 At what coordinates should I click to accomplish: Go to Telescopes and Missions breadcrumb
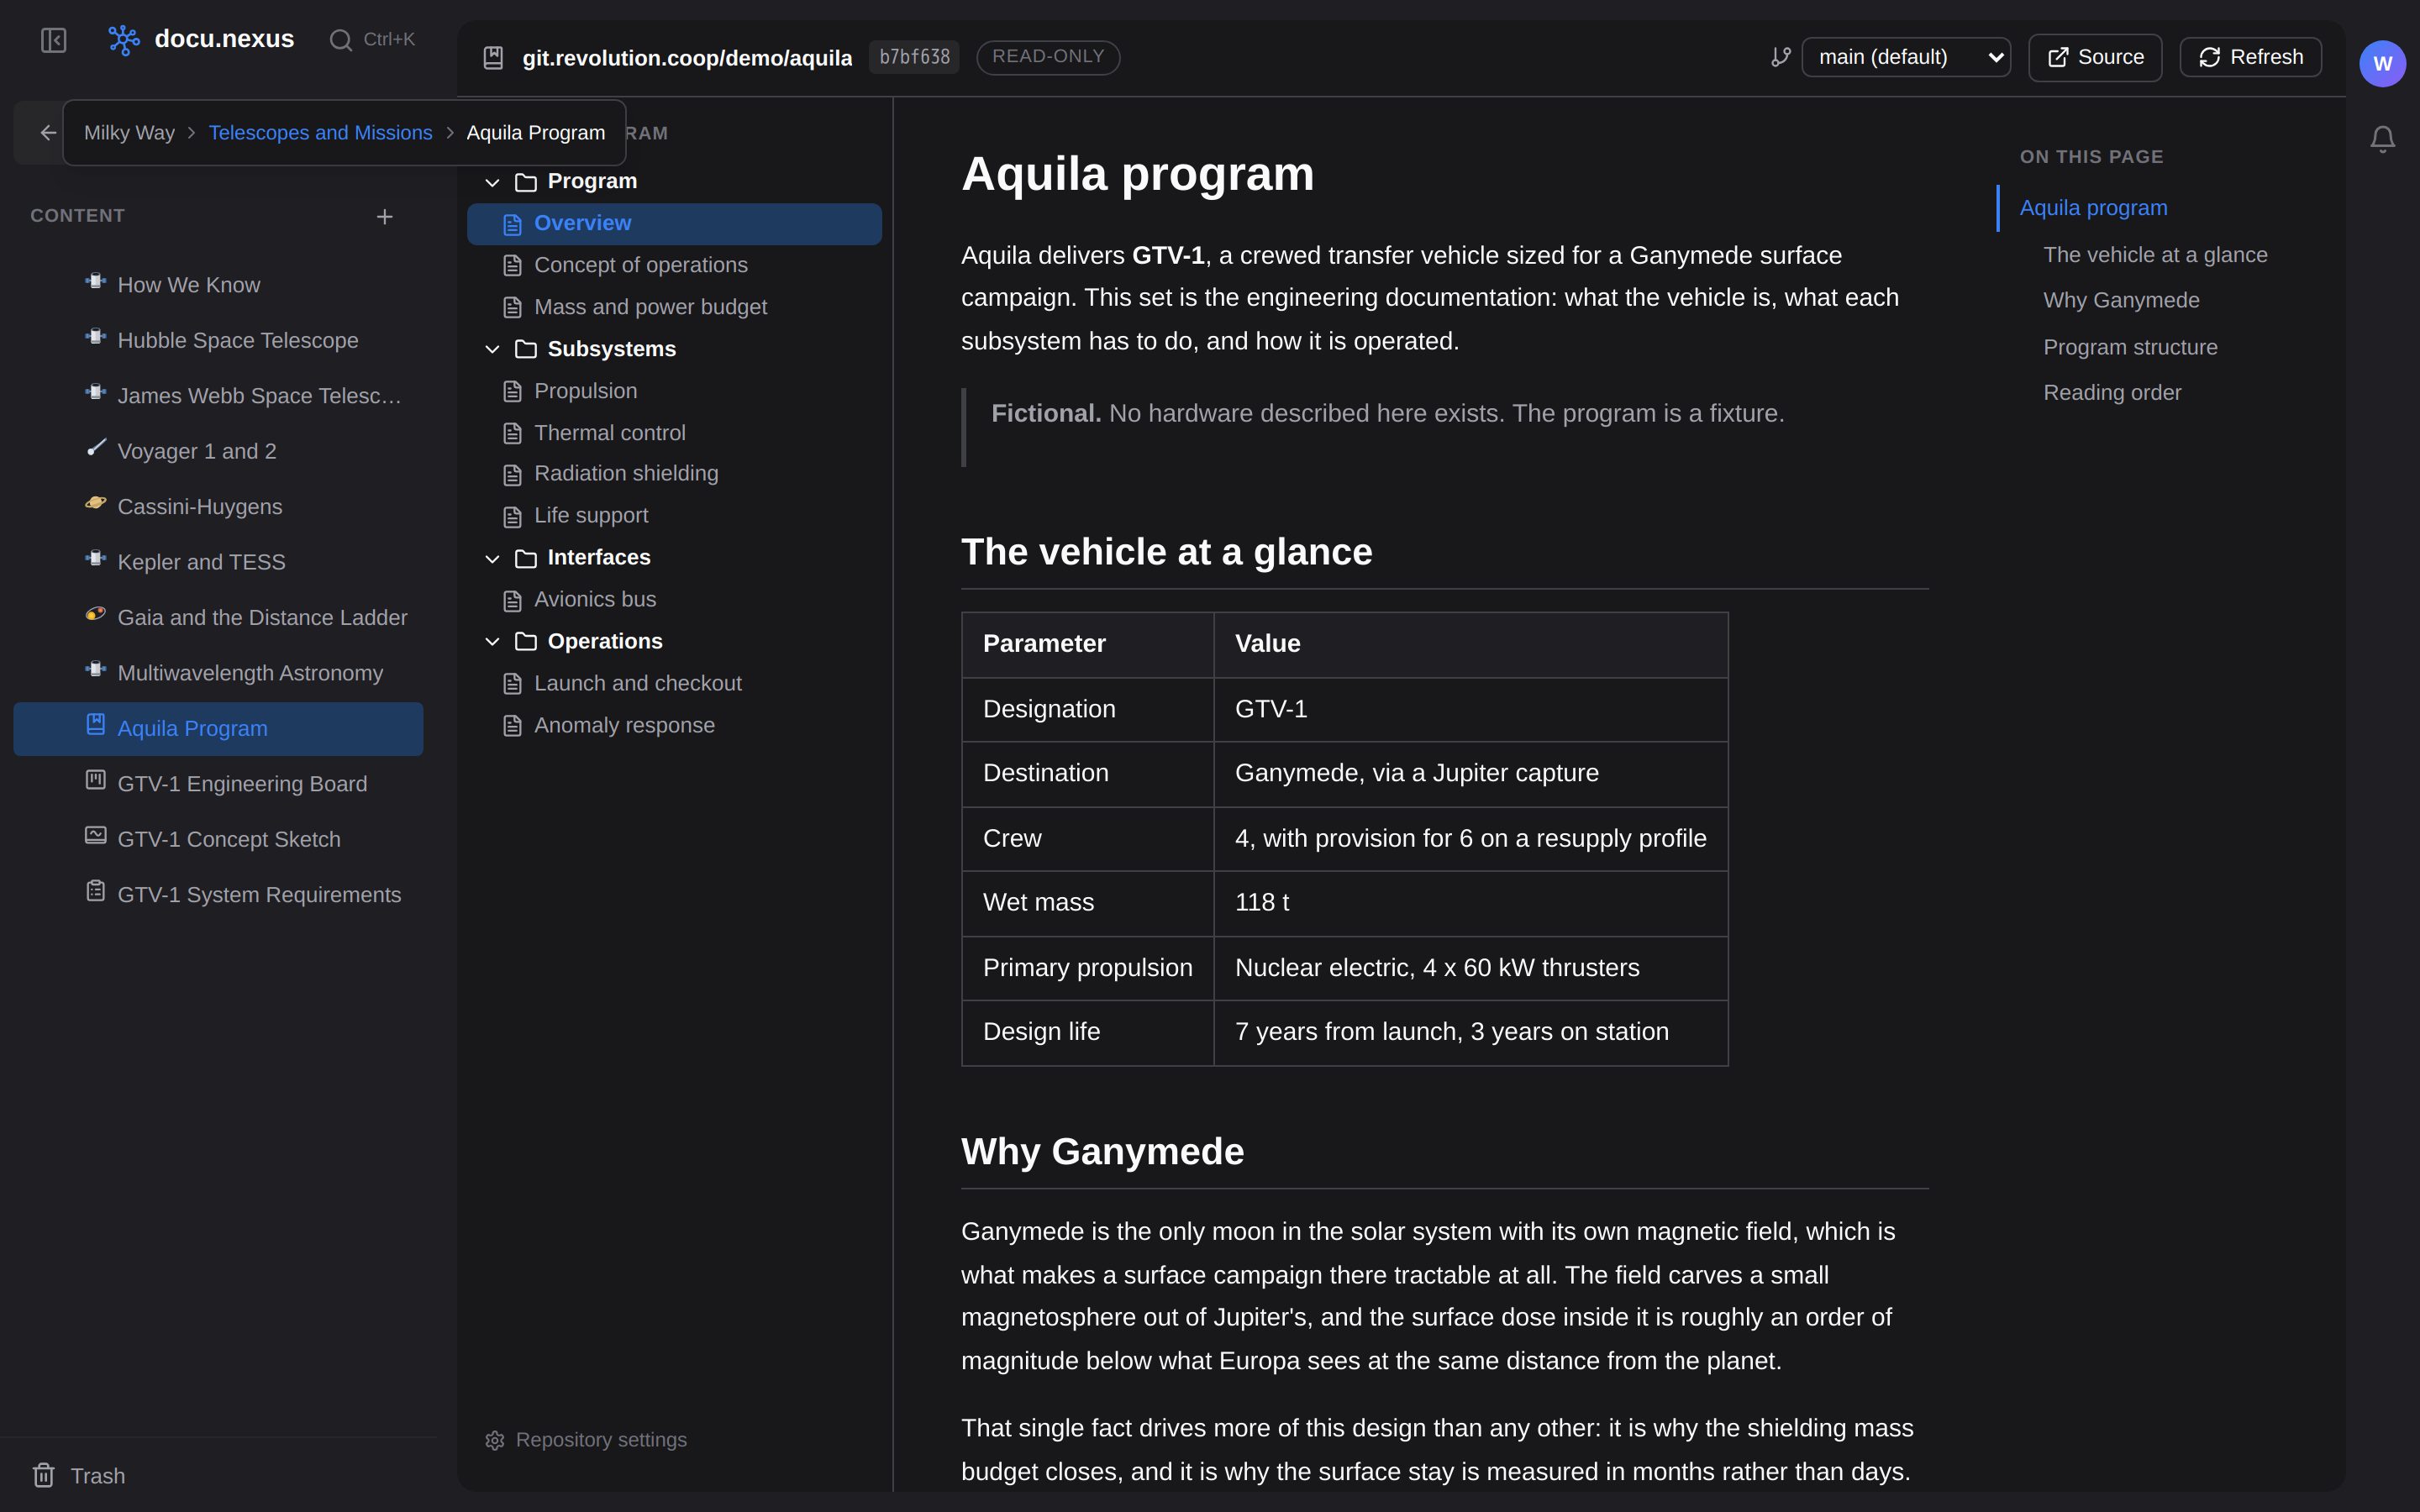[x=320, y=133]
